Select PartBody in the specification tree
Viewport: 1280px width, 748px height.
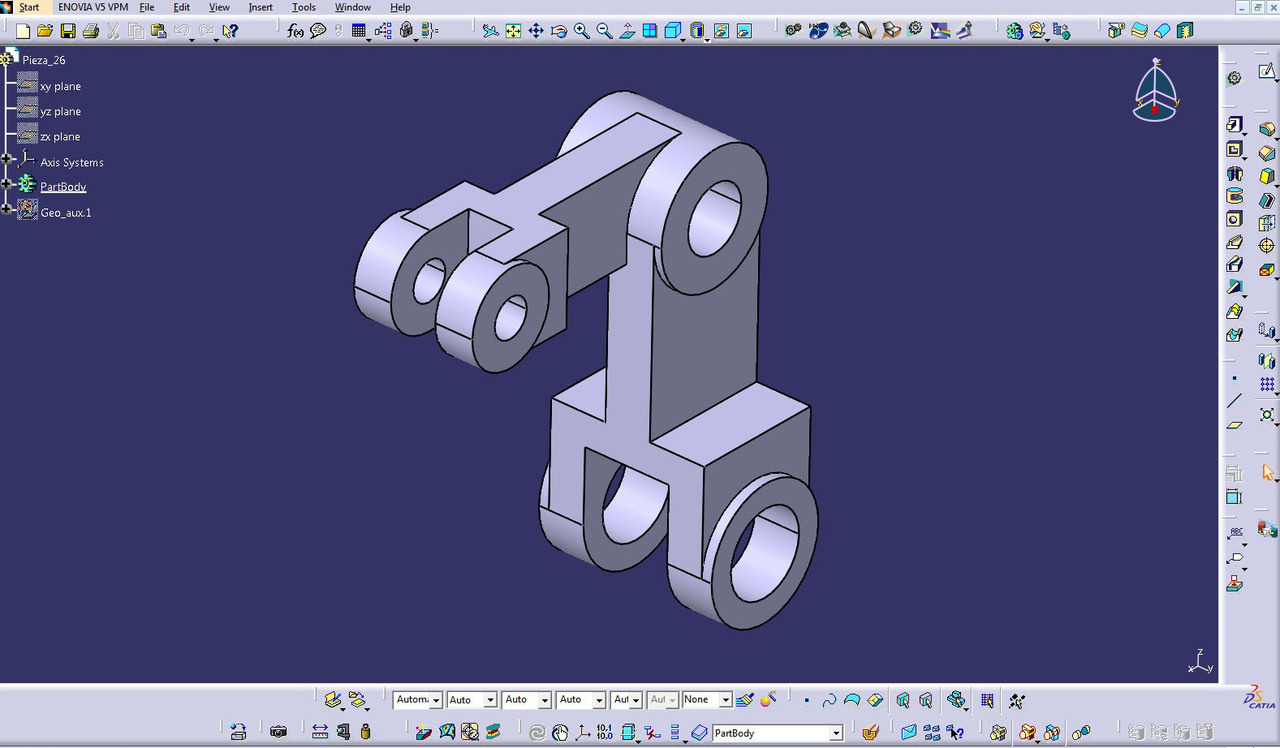click(x=63, y=187)
